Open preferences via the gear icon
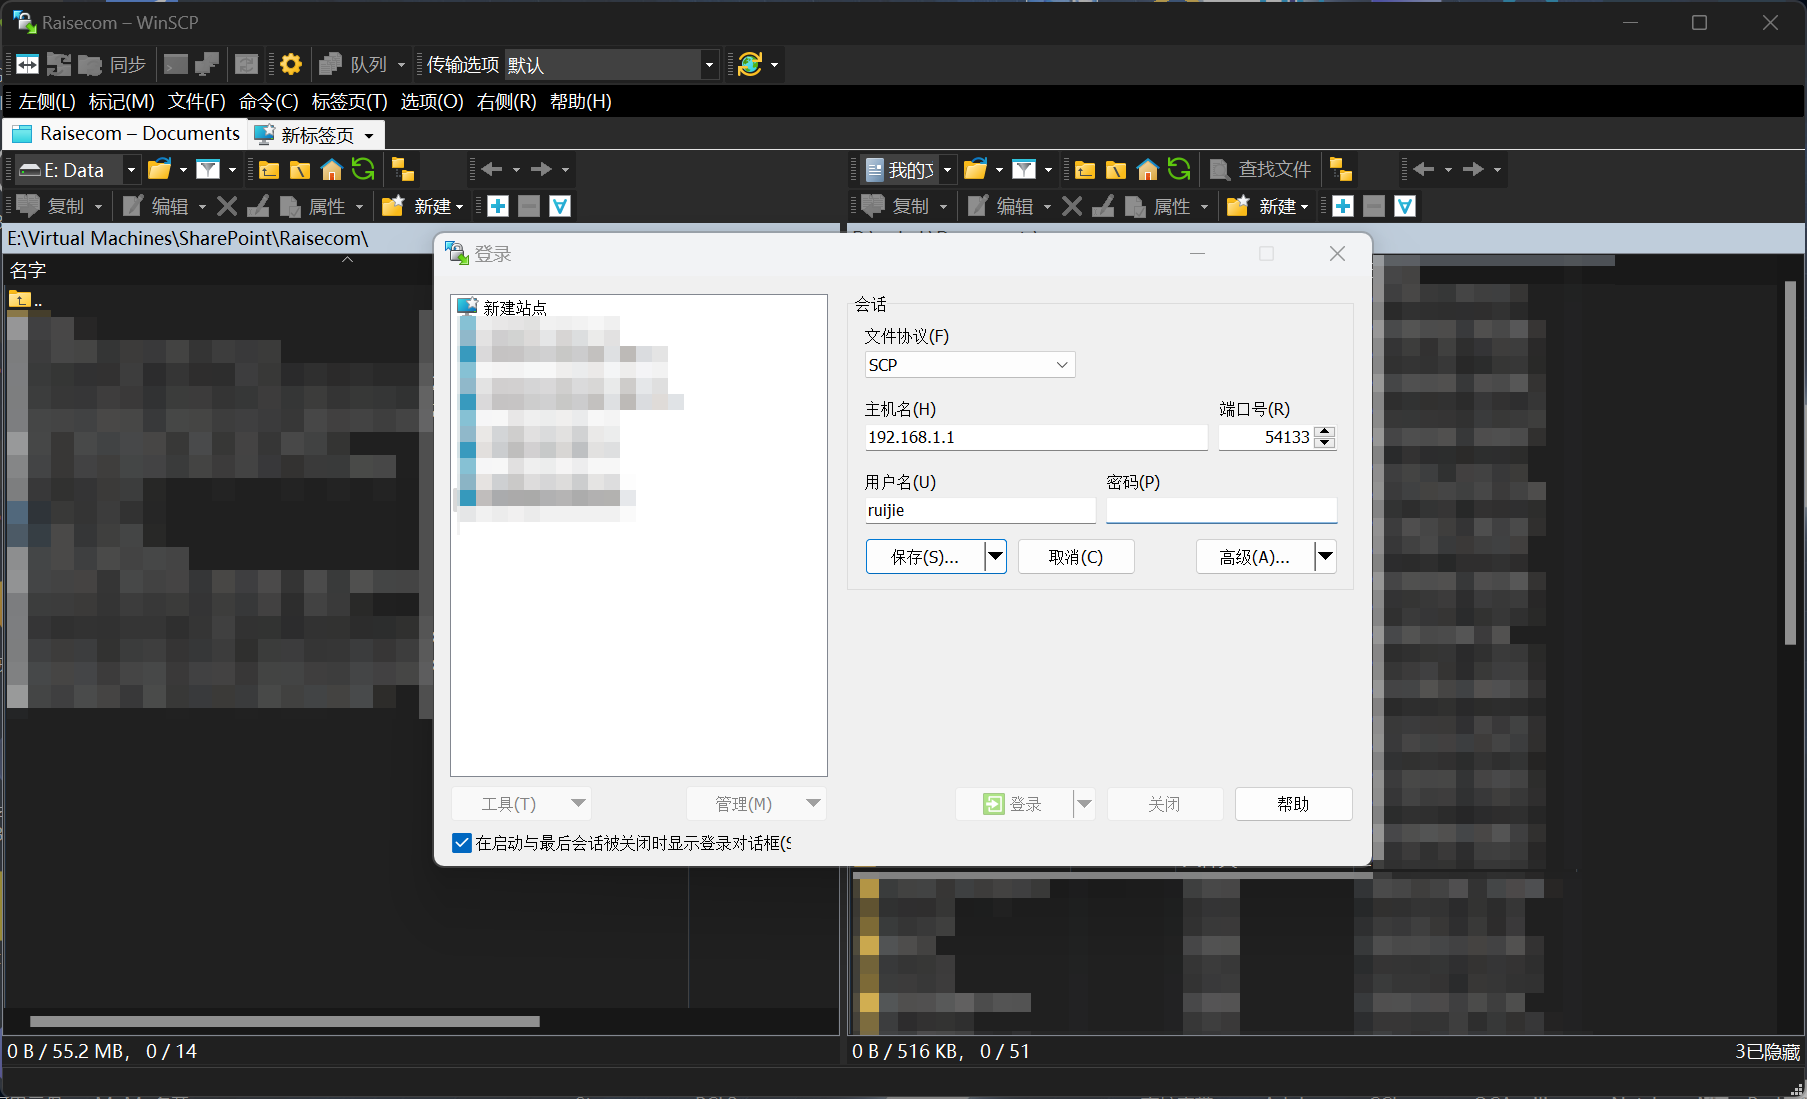The width and height of the screenshot is (1807, 1099). pyautogui.click(x=291, y=65)
